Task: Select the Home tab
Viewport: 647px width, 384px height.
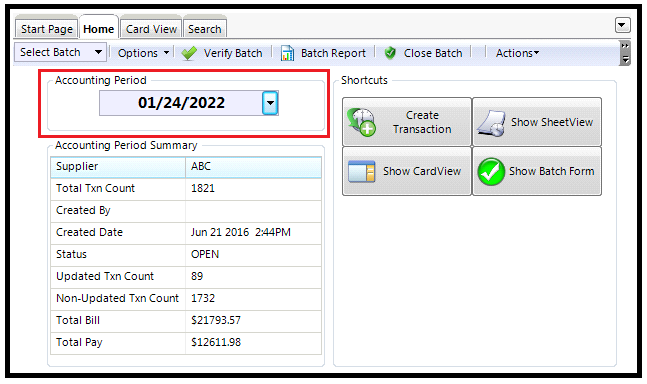Action: (99, 29)
